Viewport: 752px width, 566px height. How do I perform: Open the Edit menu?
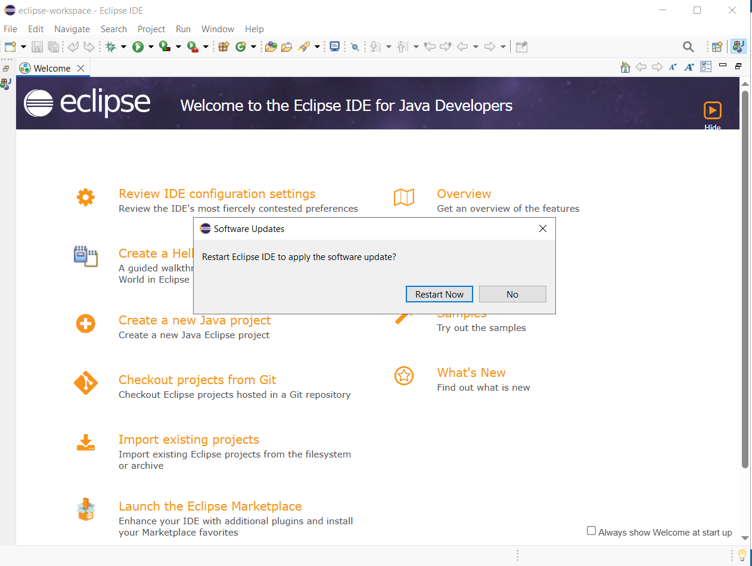35,29
